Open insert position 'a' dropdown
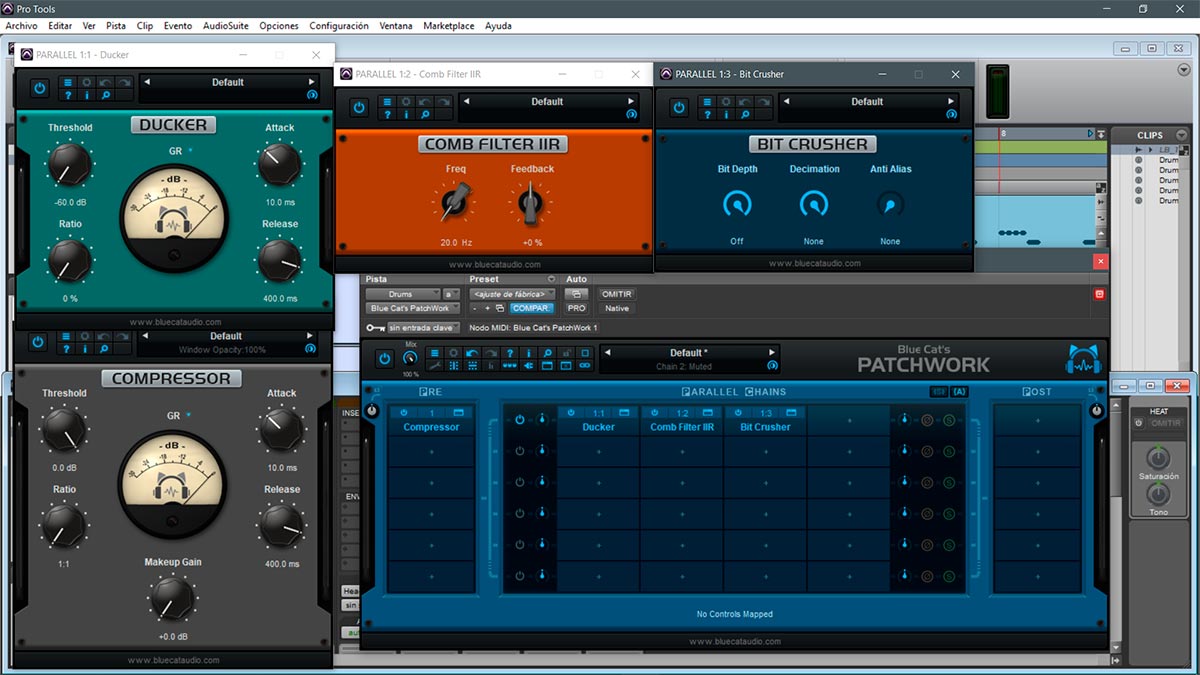1200x675 pixels. [x=452, y=294]
